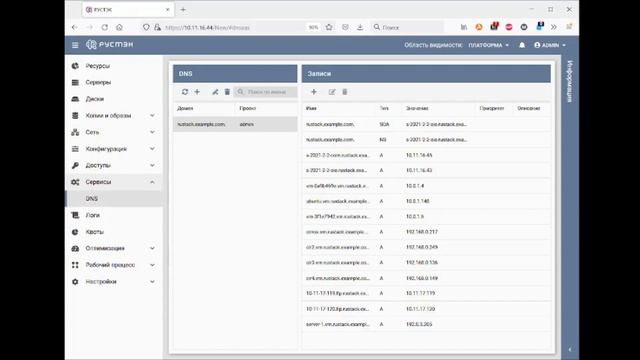
Task: Focus the browser search box
Action: point(408,27)
